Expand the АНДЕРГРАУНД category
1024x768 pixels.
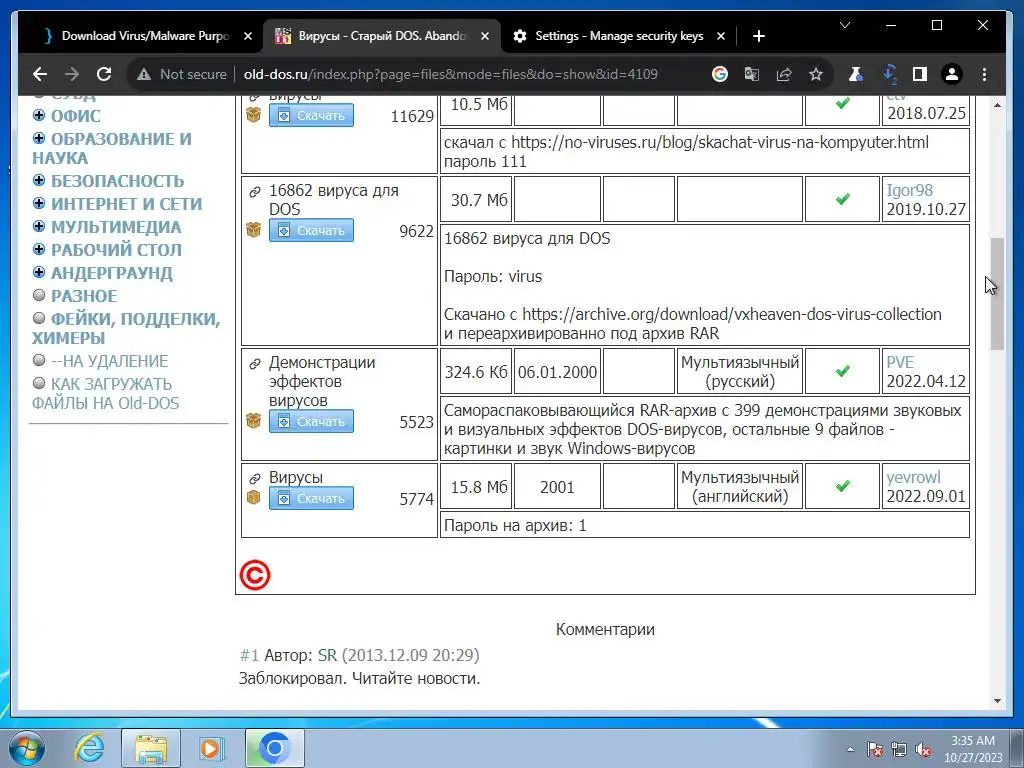click(x=39, y=272)
